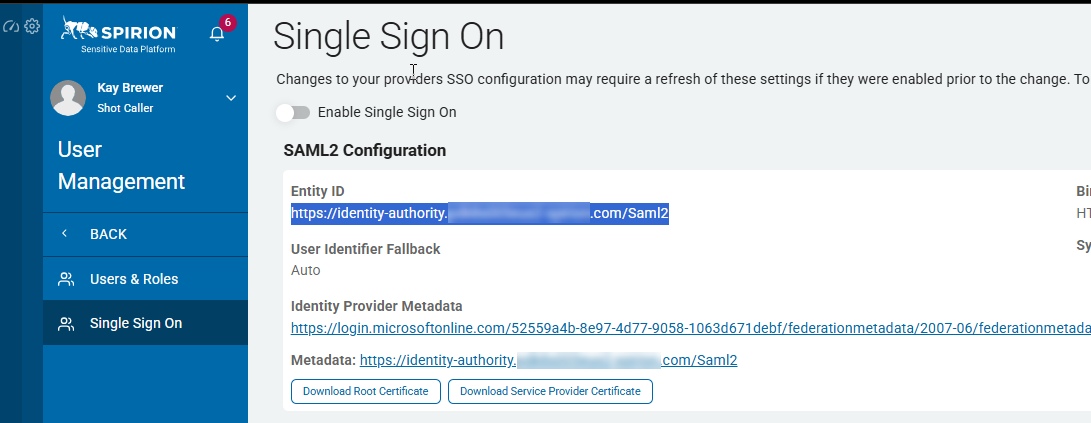Click the Enable Single Sign On label
Viewport: 1091px width, 423px height.
(386, 113)
